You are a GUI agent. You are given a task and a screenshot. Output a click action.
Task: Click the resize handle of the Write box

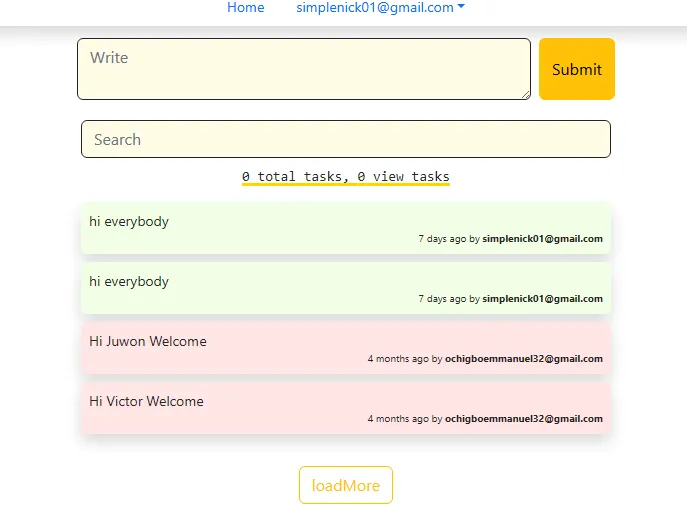coord(524,94)
